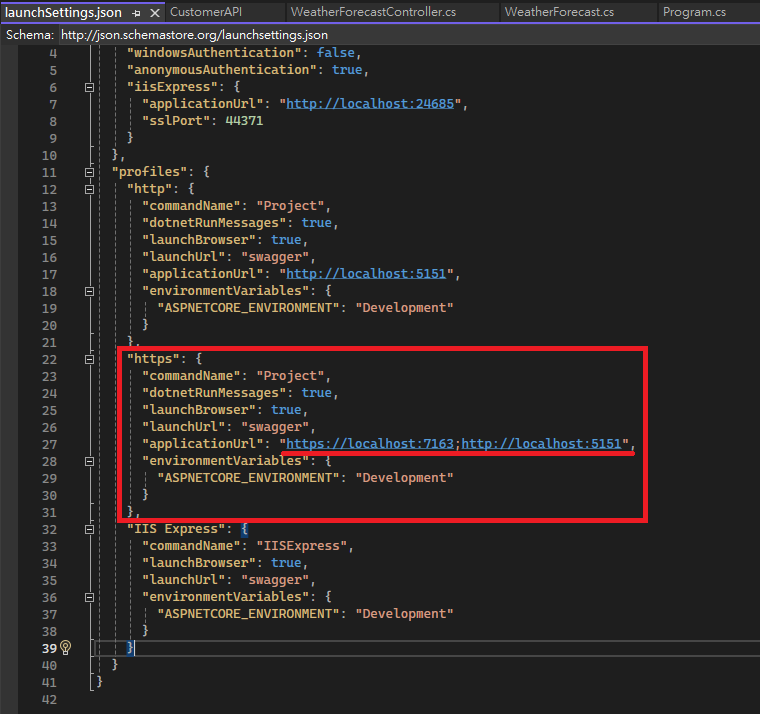This screenshot has width=760, height=714.
Task: Collapse the IIS Express profile block
Action: pos(90,529)
